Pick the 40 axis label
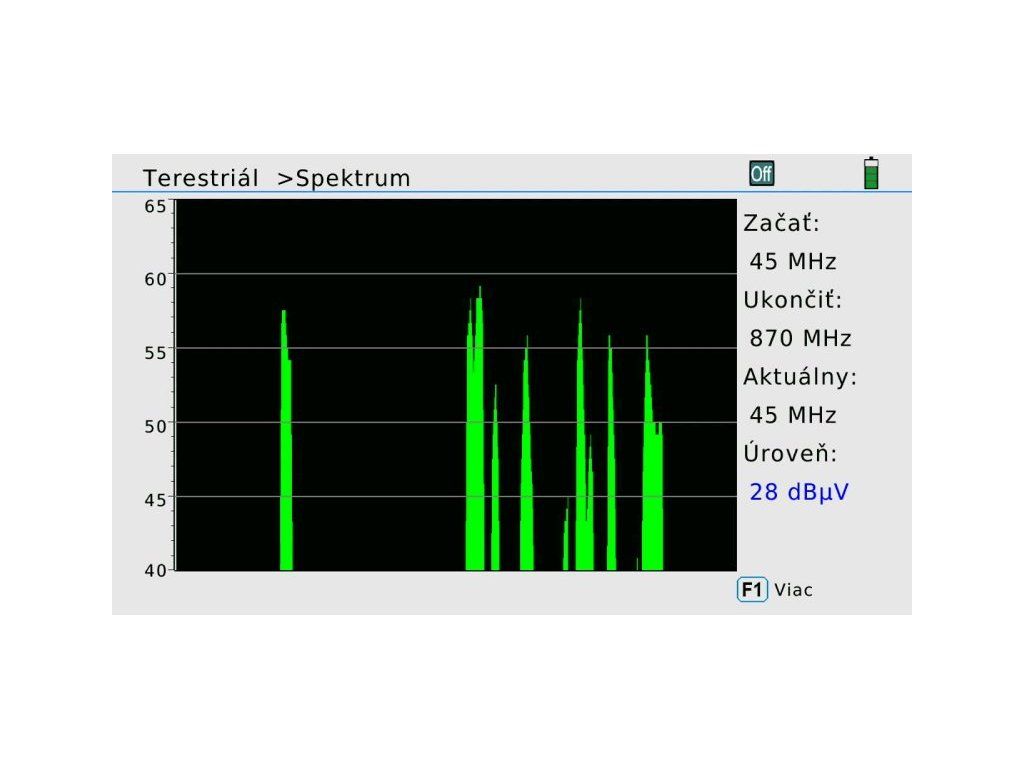This screenshot has width=1024, height=768. click(x=155, y=571)
